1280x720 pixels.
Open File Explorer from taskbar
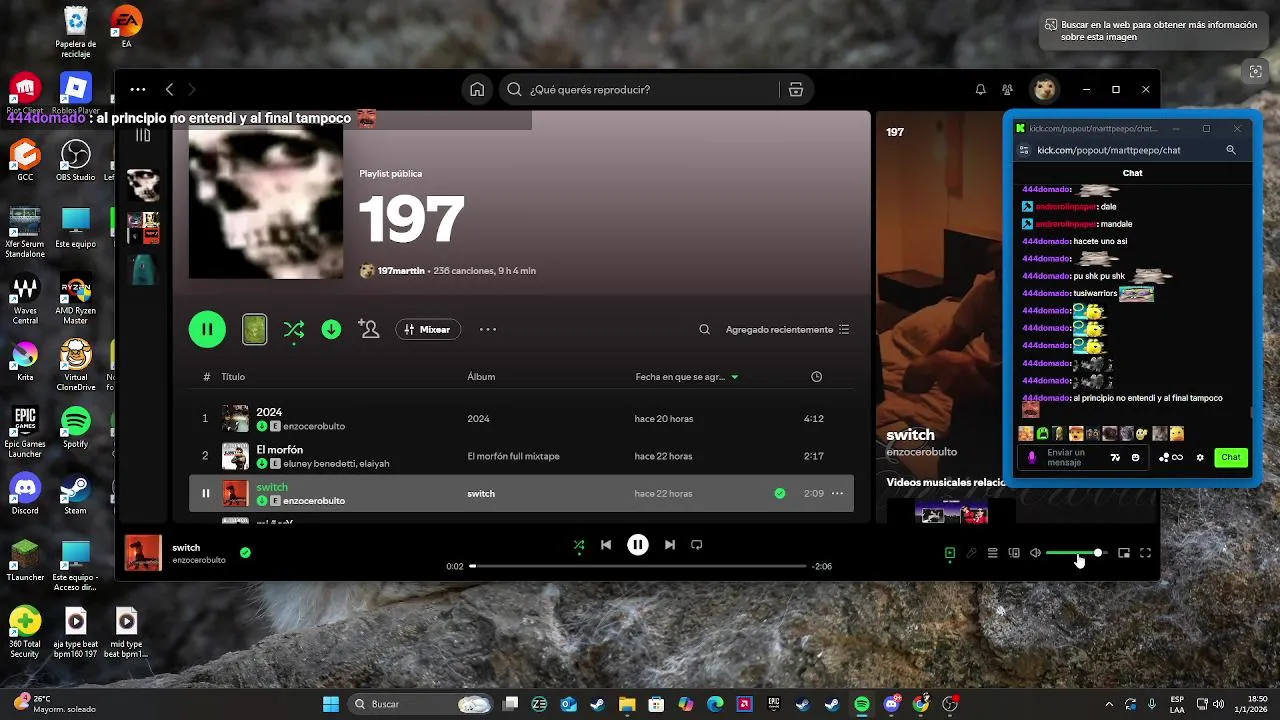click(627, 704)
